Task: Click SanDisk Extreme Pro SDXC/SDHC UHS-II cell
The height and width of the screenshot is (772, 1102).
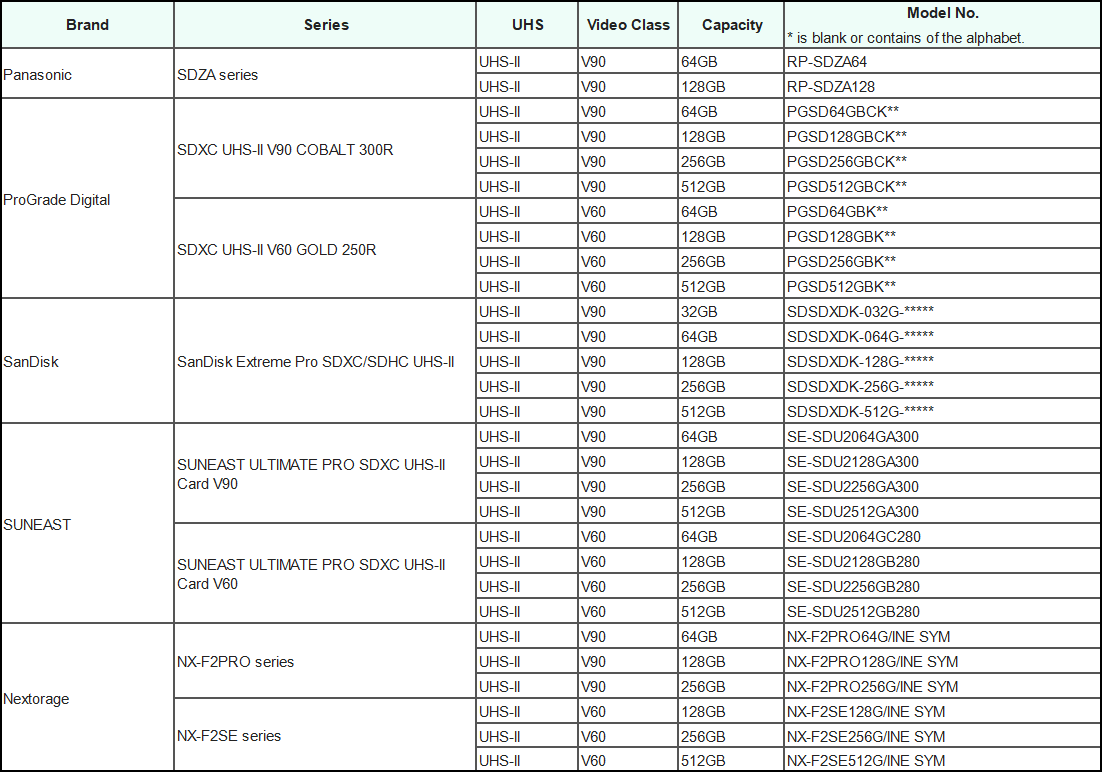Action: pos(325,361)
